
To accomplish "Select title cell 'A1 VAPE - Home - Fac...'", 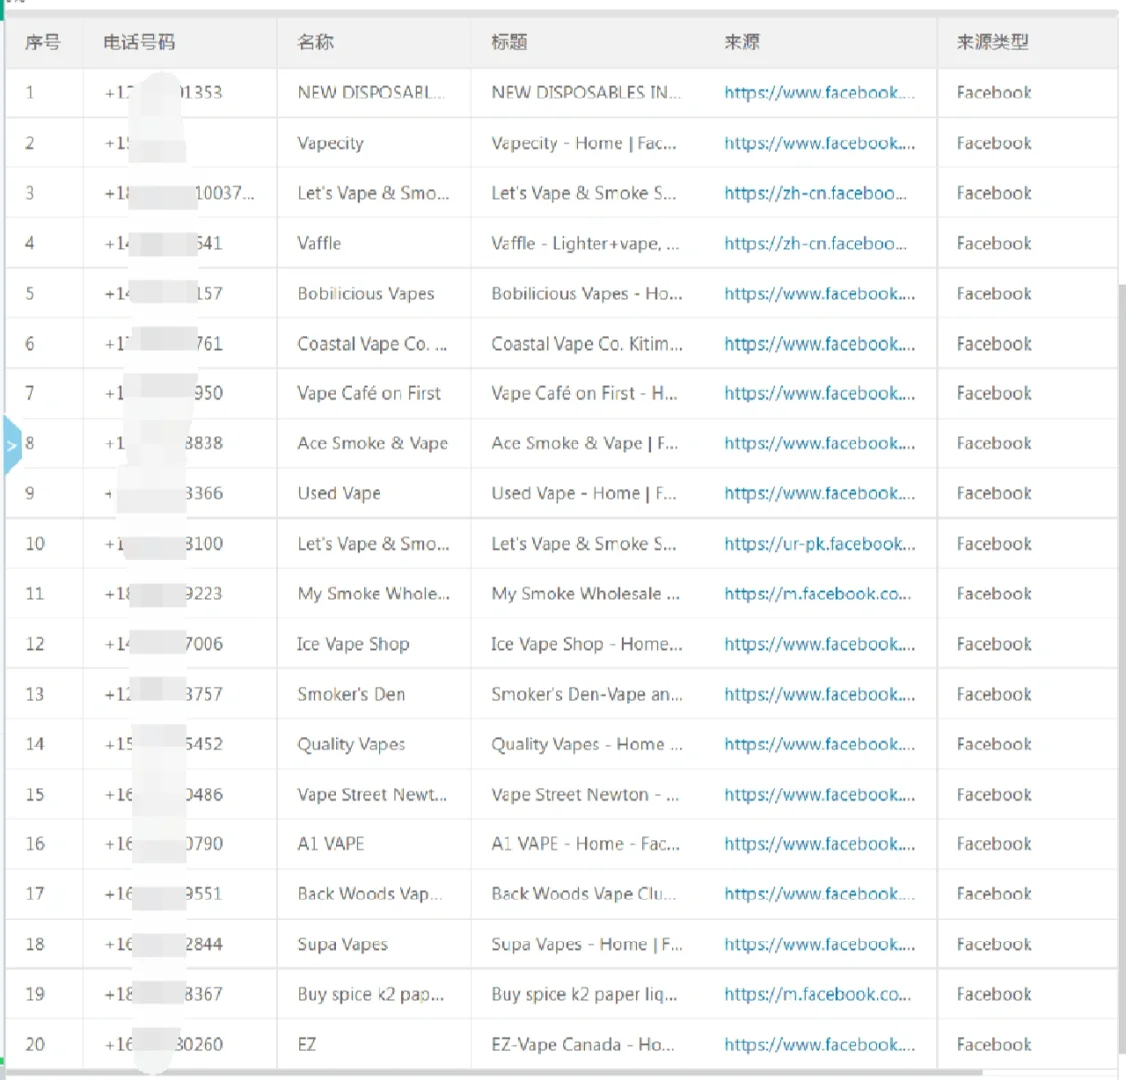I will [585, 844].
